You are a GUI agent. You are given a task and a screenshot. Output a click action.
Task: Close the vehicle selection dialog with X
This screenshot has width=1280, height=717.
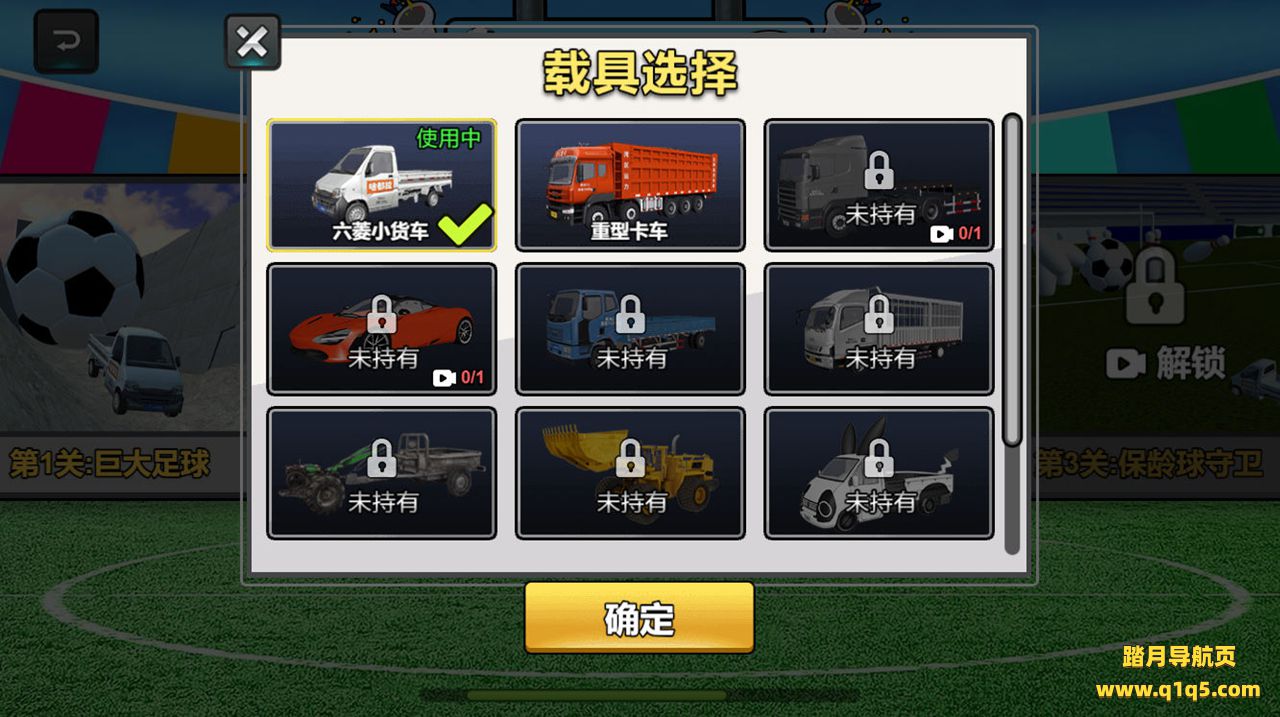coord(252,42)
